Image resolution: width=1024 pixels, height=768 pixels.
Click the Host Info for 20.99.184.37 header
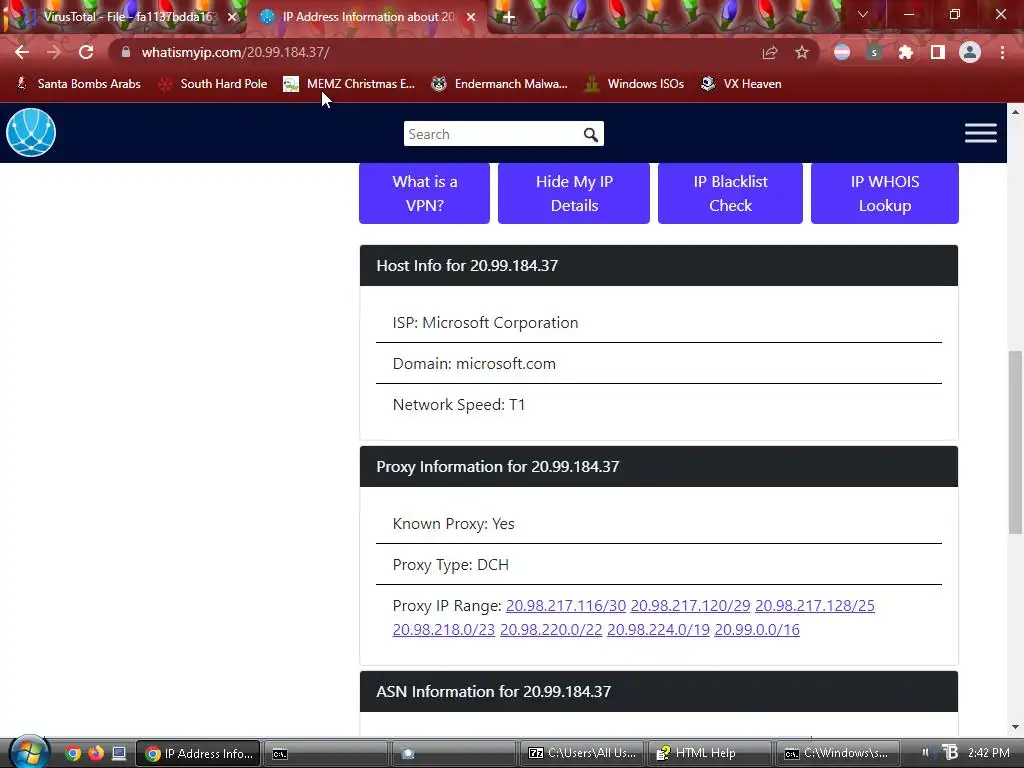[x=658, y=266]
